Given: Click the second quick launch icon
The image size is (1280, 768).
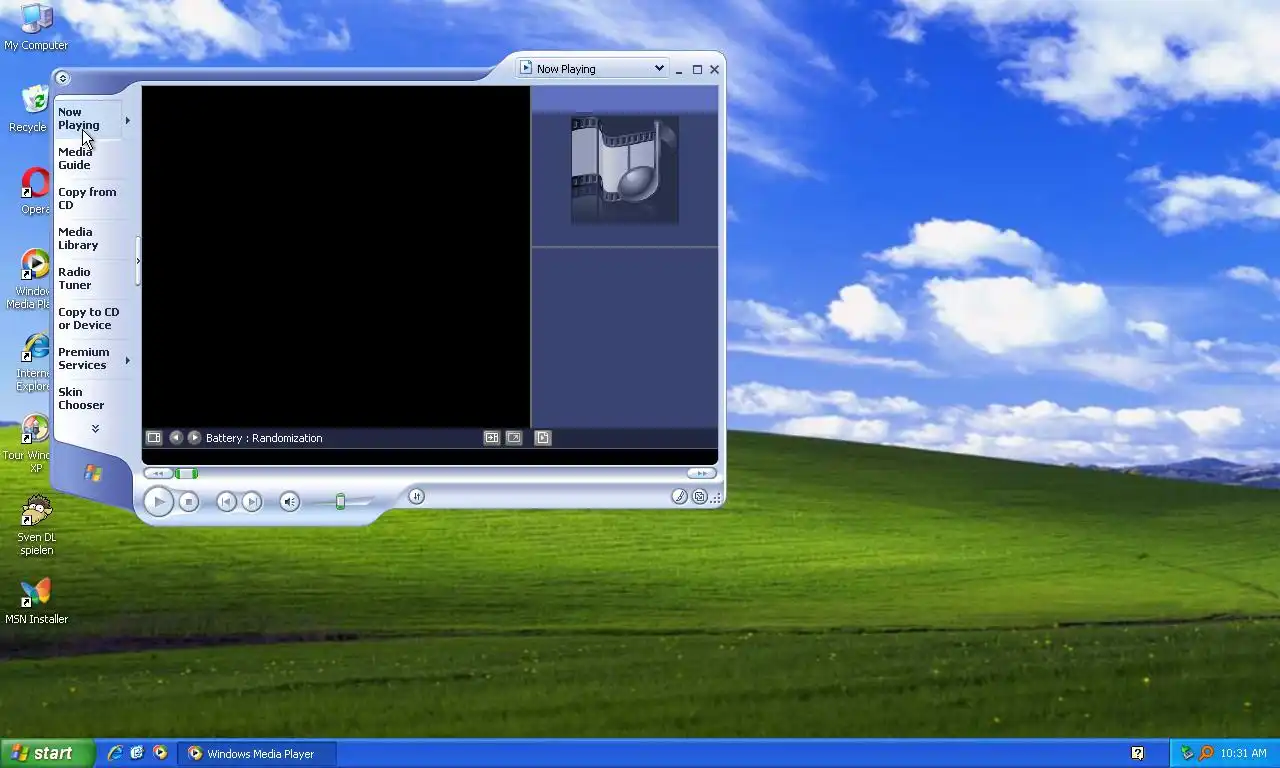Looking at the screenshot, I should 137,753.
